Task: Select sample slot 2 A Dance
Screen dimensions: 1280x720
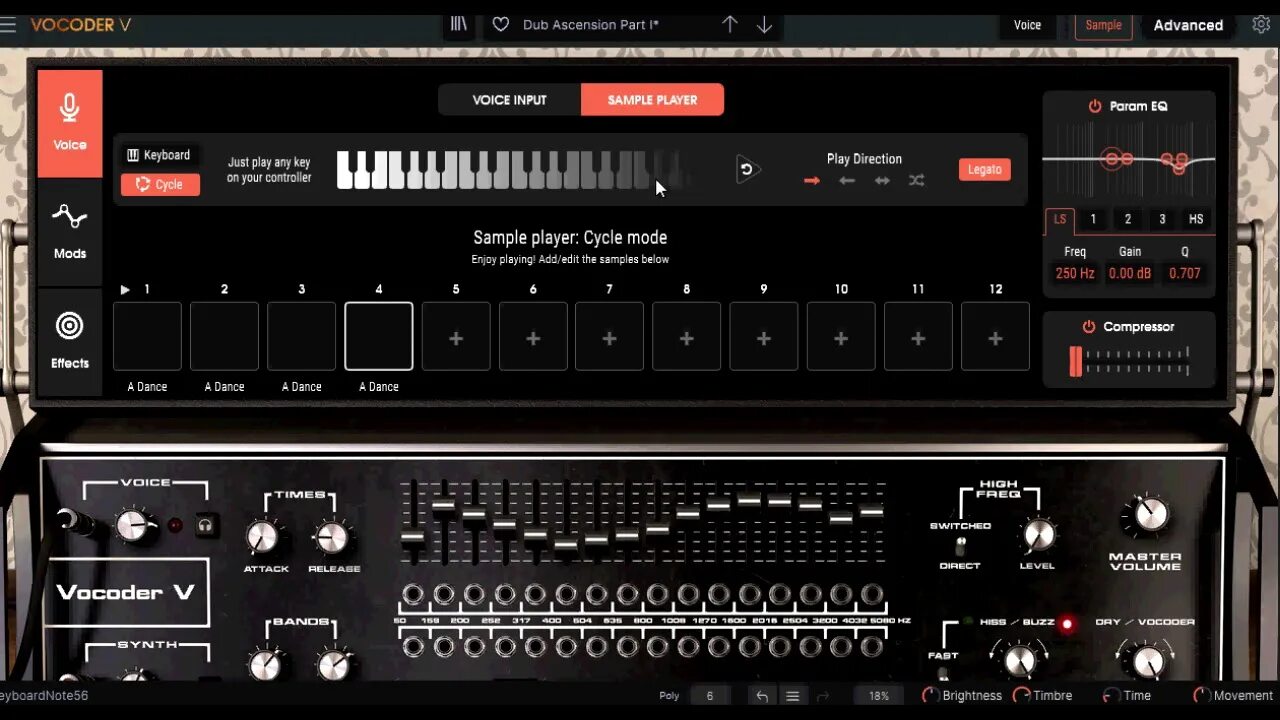Action: pyautogui.click(x=224, y=337)
